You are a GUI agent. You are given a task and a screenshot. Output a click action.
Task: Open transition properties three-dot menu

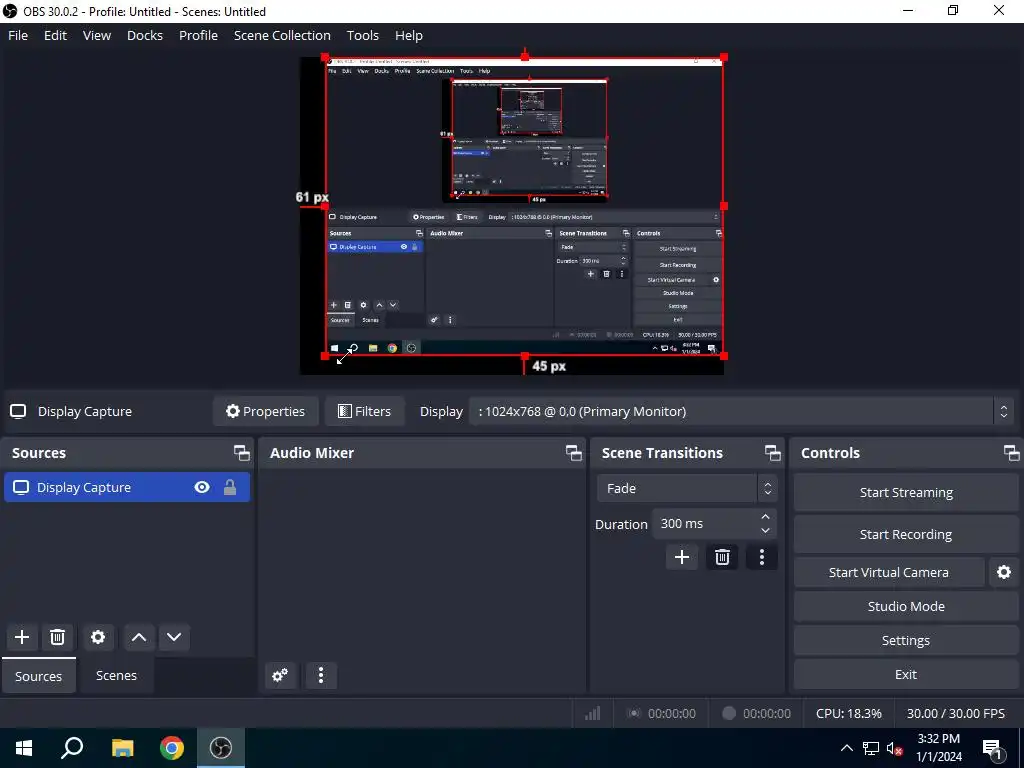pyautogui.click(x=761, y=557)
